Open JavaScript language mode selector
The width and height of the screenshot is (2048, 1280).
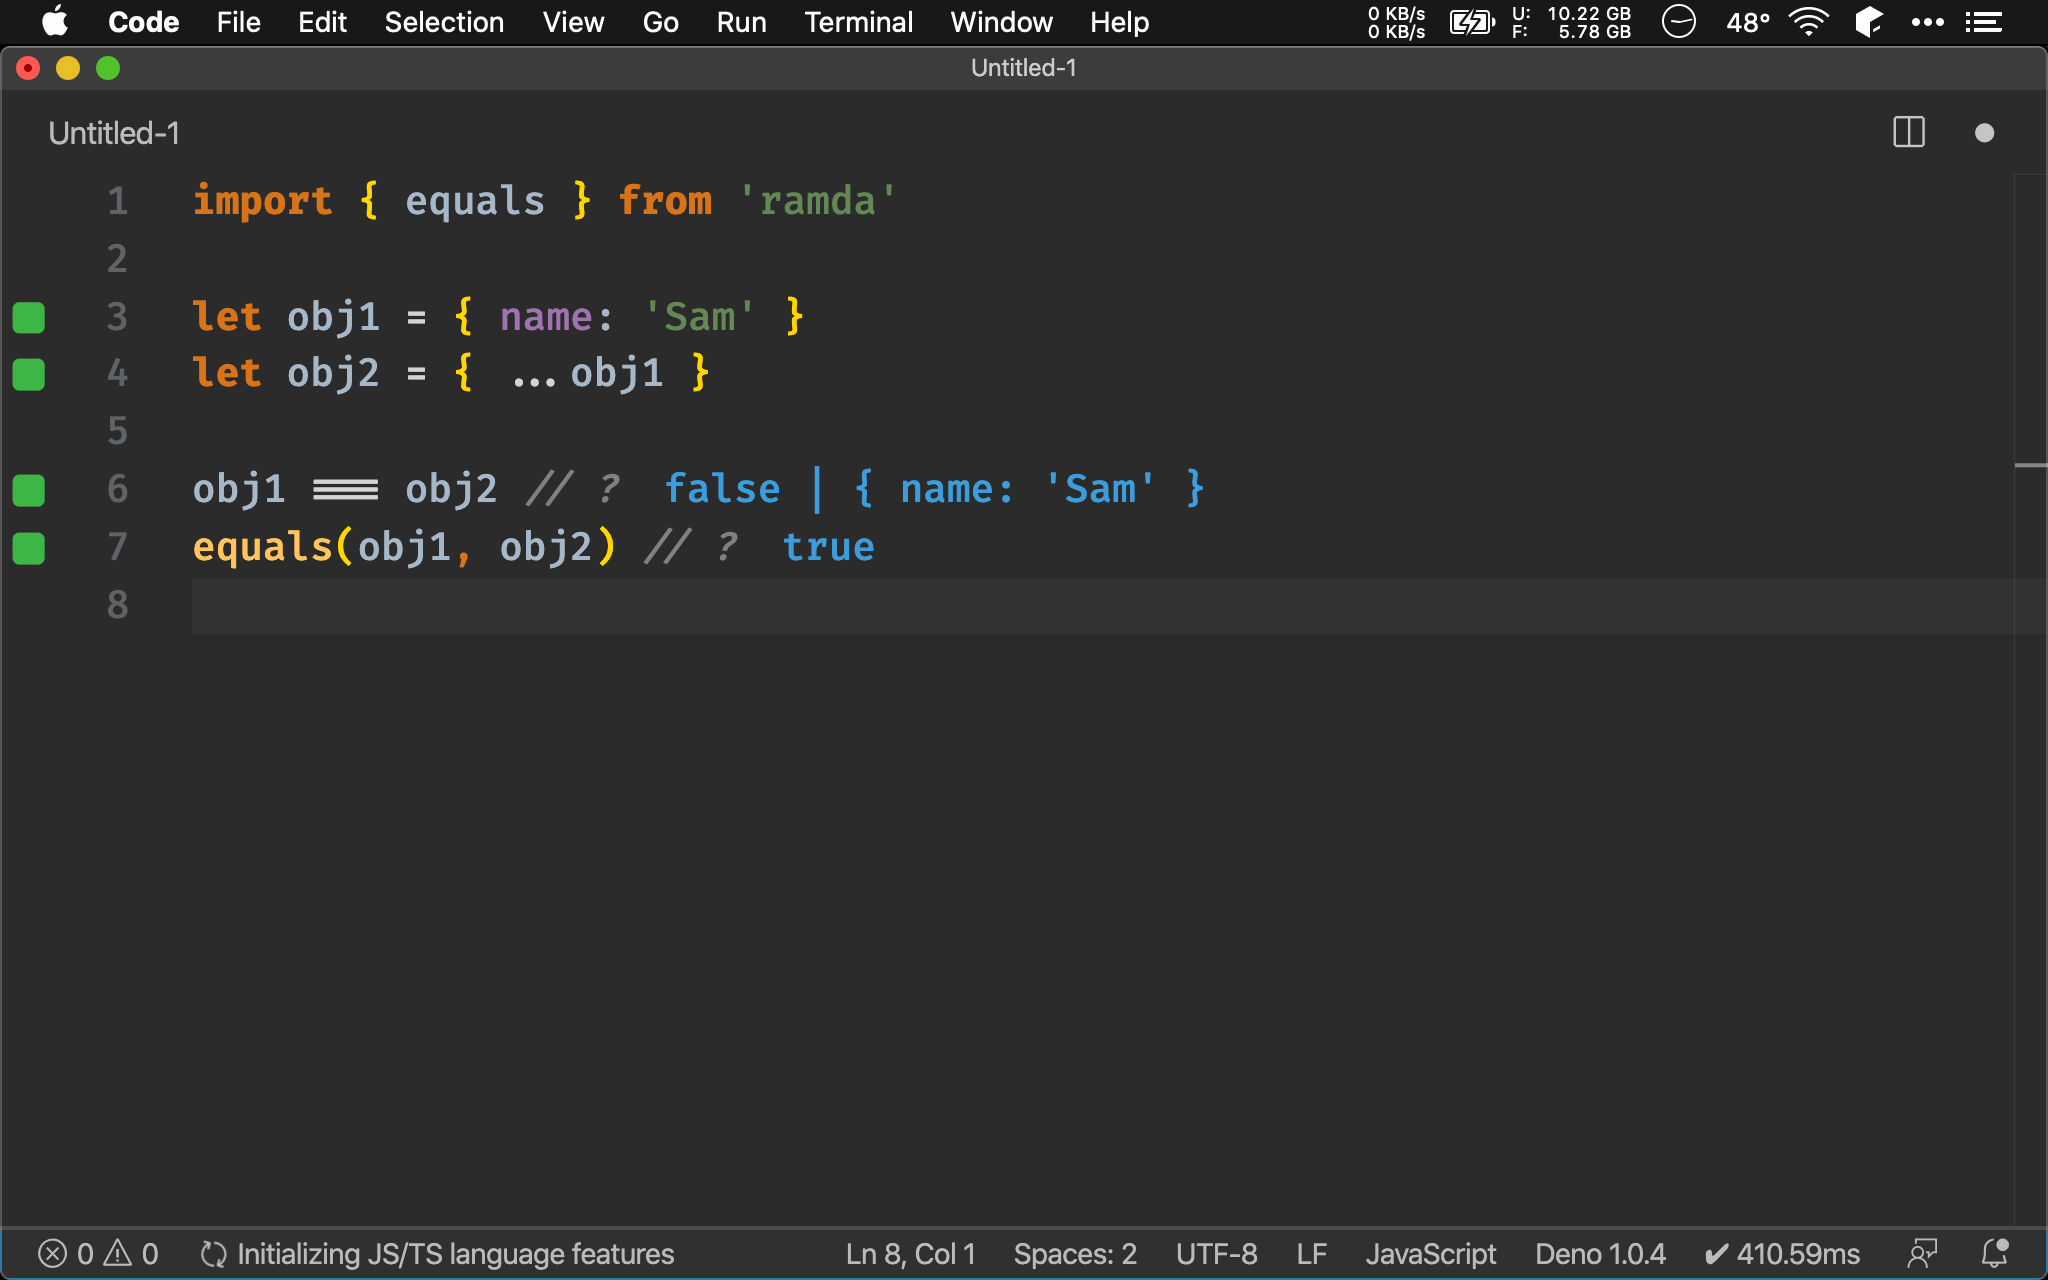point(1430,1253)
